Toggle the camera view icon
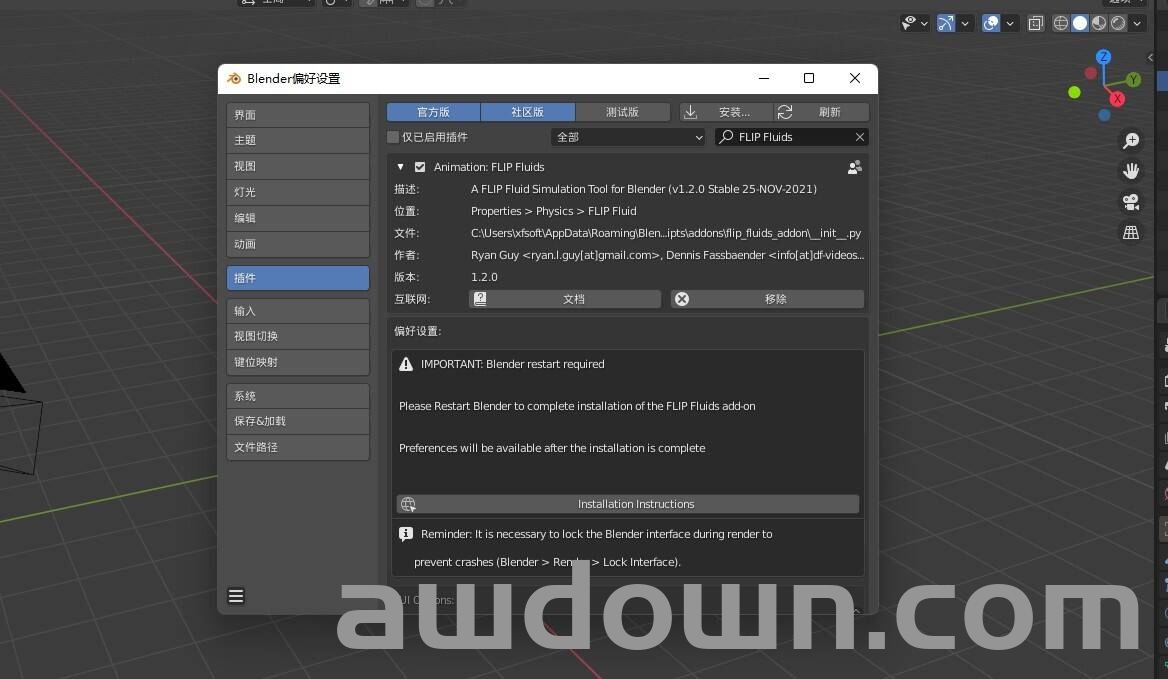The height and width of the screenshot is (679, 1168). (1131, 202)
